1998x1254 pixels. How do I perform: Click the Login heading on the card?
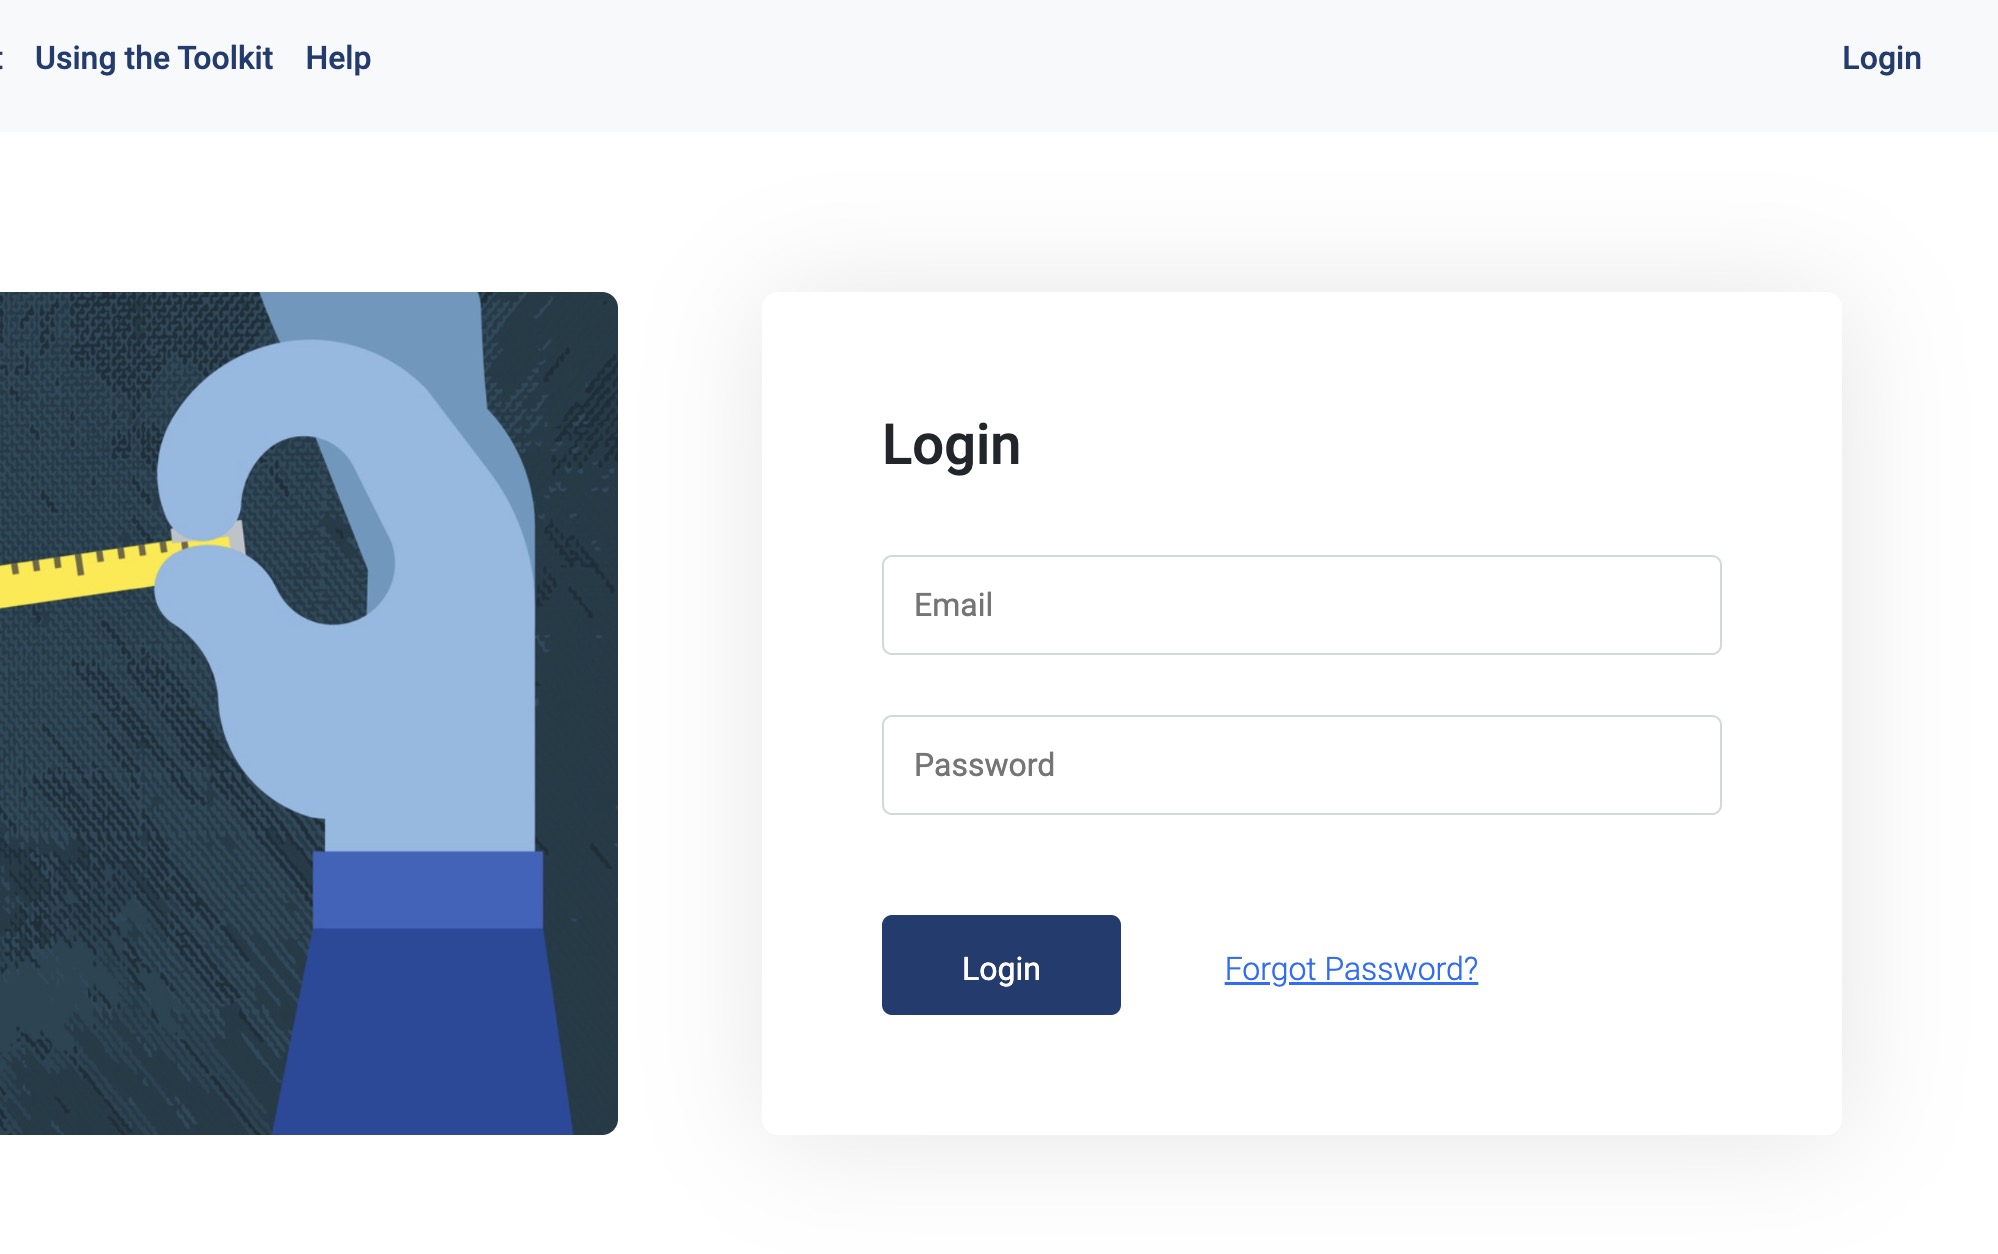[x=951, y=445]
